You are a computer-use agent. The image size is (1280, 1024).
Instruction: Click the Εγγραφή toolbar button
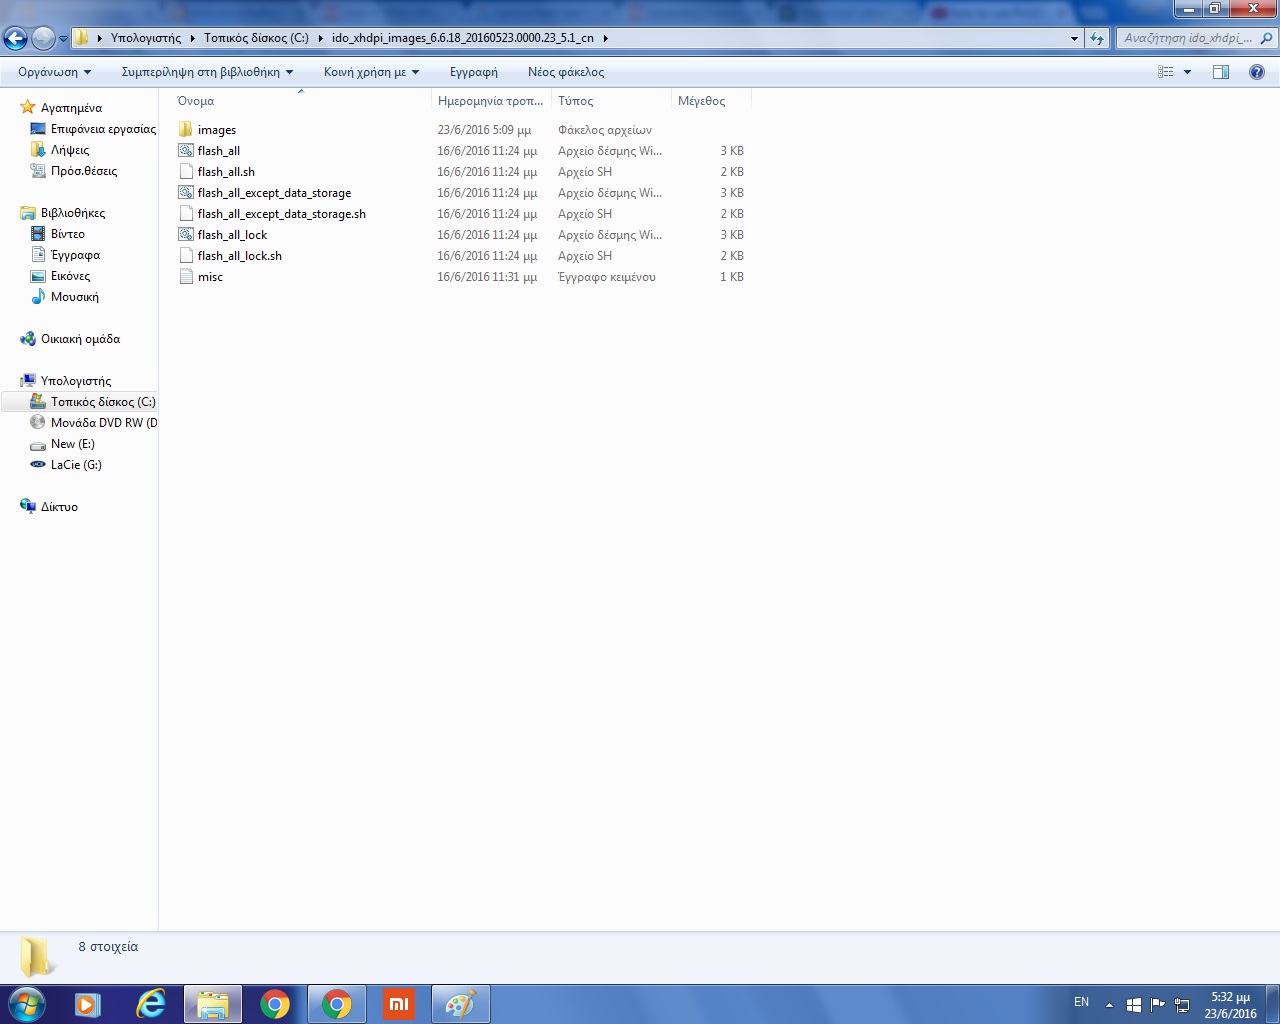pos(473,72)
